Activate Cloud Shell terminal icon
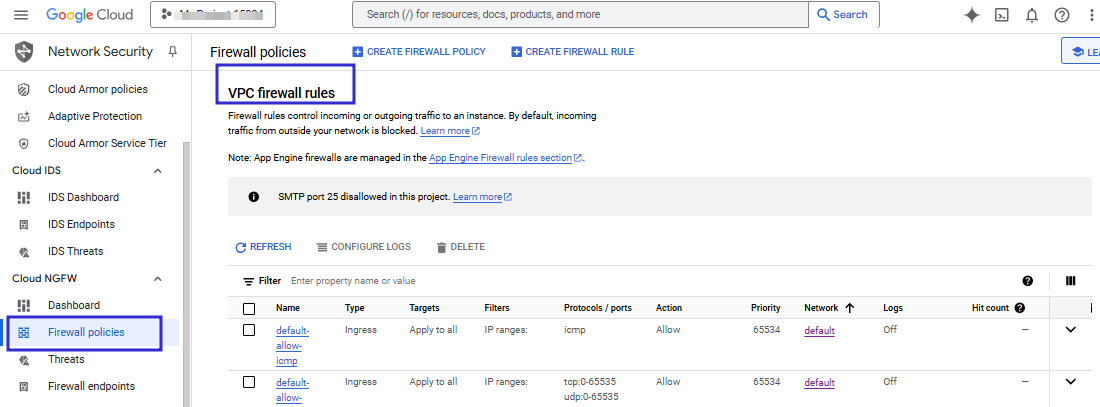Viewport: 1100px width, 407px height. [x=1002, y=15]
